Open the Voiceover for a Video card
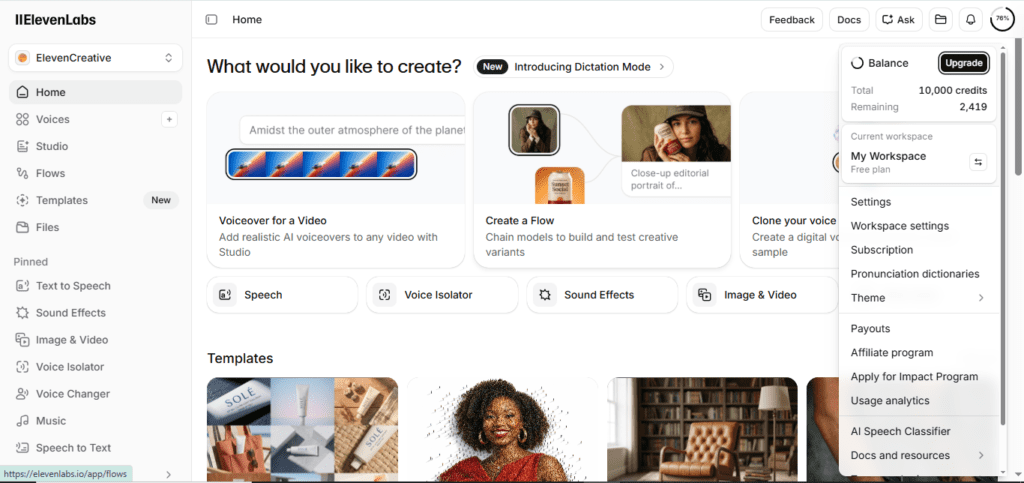Image resolution: width=1024 pixels, height=483 pixels. (x=336, y=180)
